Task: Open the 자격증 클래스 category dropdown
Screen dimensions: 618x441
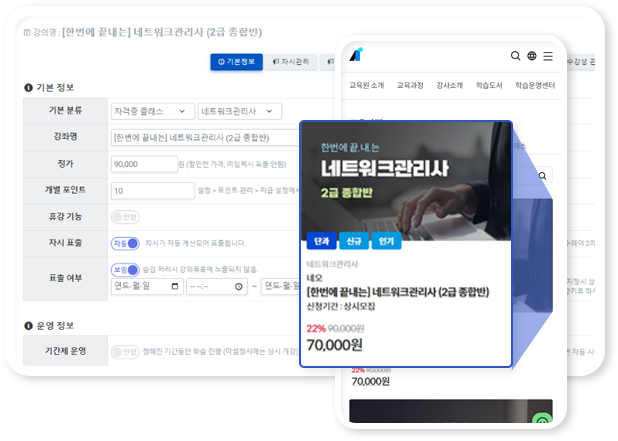Action: pos(153,111)
